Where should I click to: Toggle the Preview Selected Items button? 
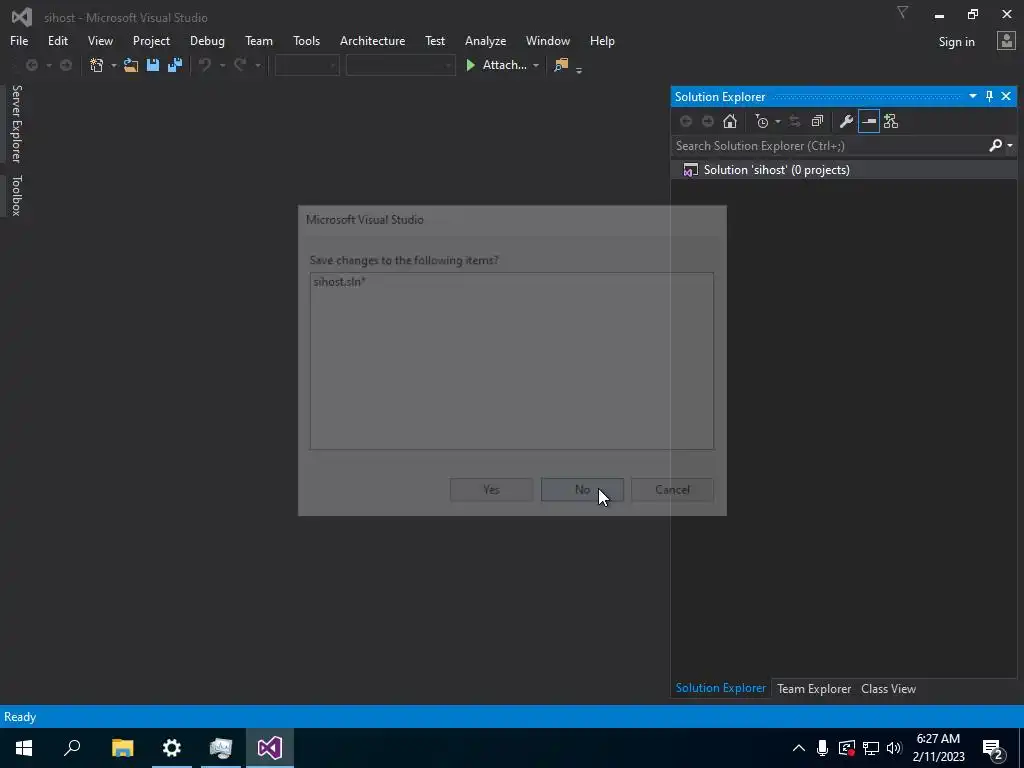(869, 121)
